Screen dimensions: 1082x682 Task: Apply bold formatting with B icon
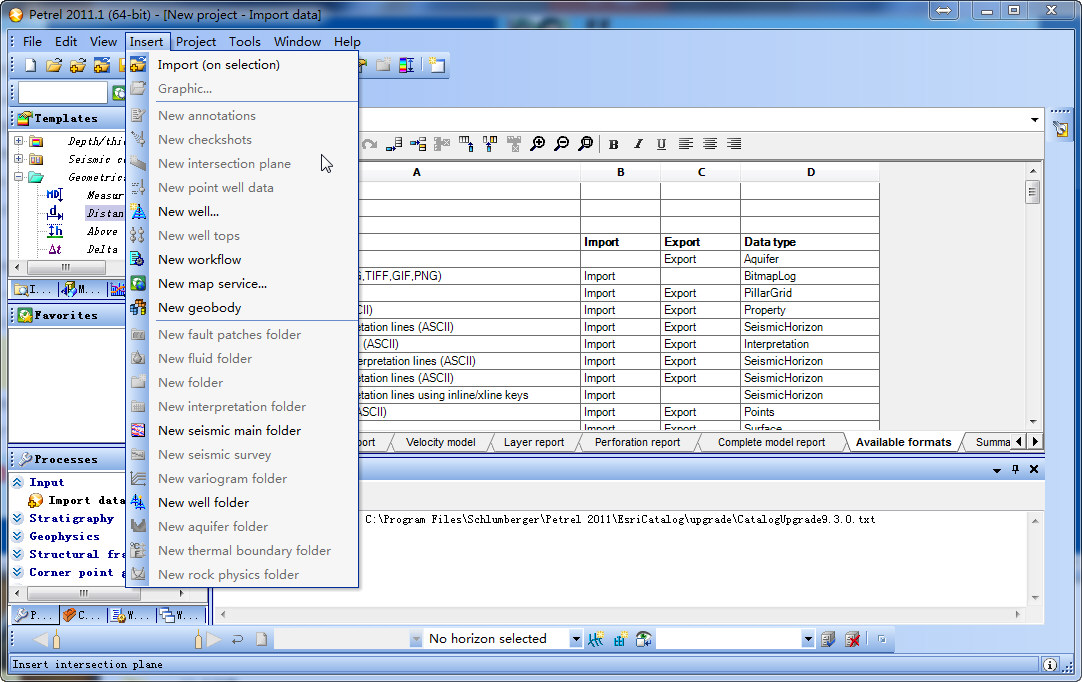coord(613,144)
